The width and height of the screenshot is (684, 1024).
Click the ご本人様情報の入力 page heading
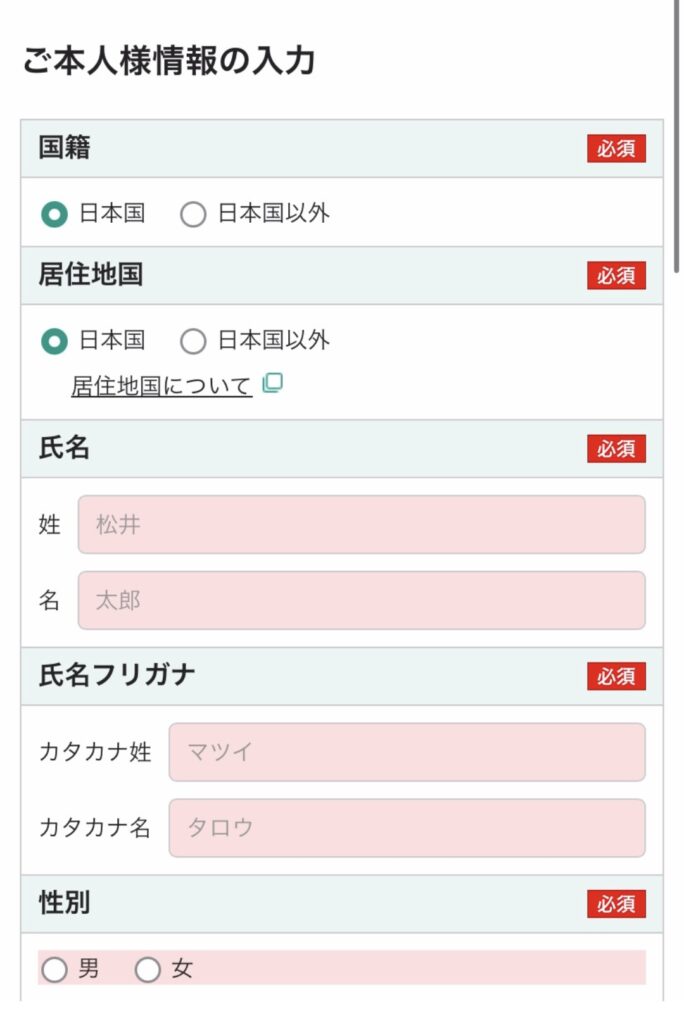tap(169, 60)
